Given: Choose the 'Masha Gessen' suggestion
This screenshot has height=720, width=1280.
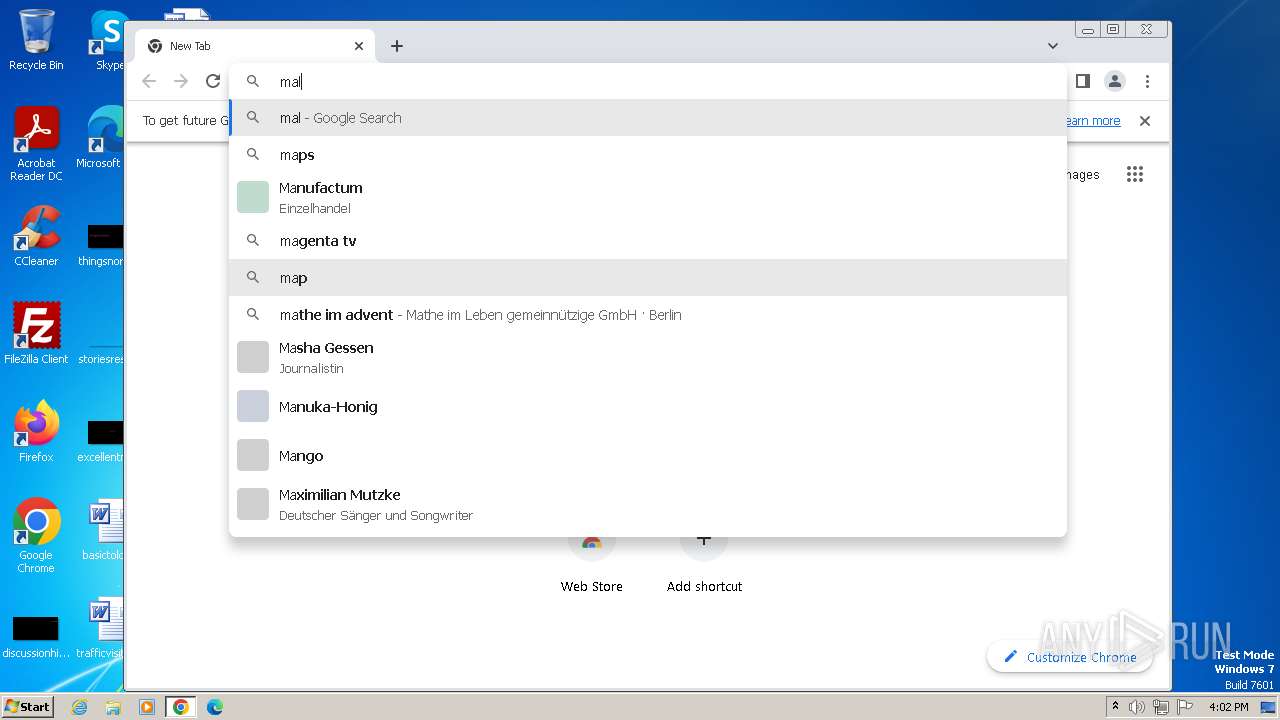Looking at the screenshot, I should tap(648, 357).
